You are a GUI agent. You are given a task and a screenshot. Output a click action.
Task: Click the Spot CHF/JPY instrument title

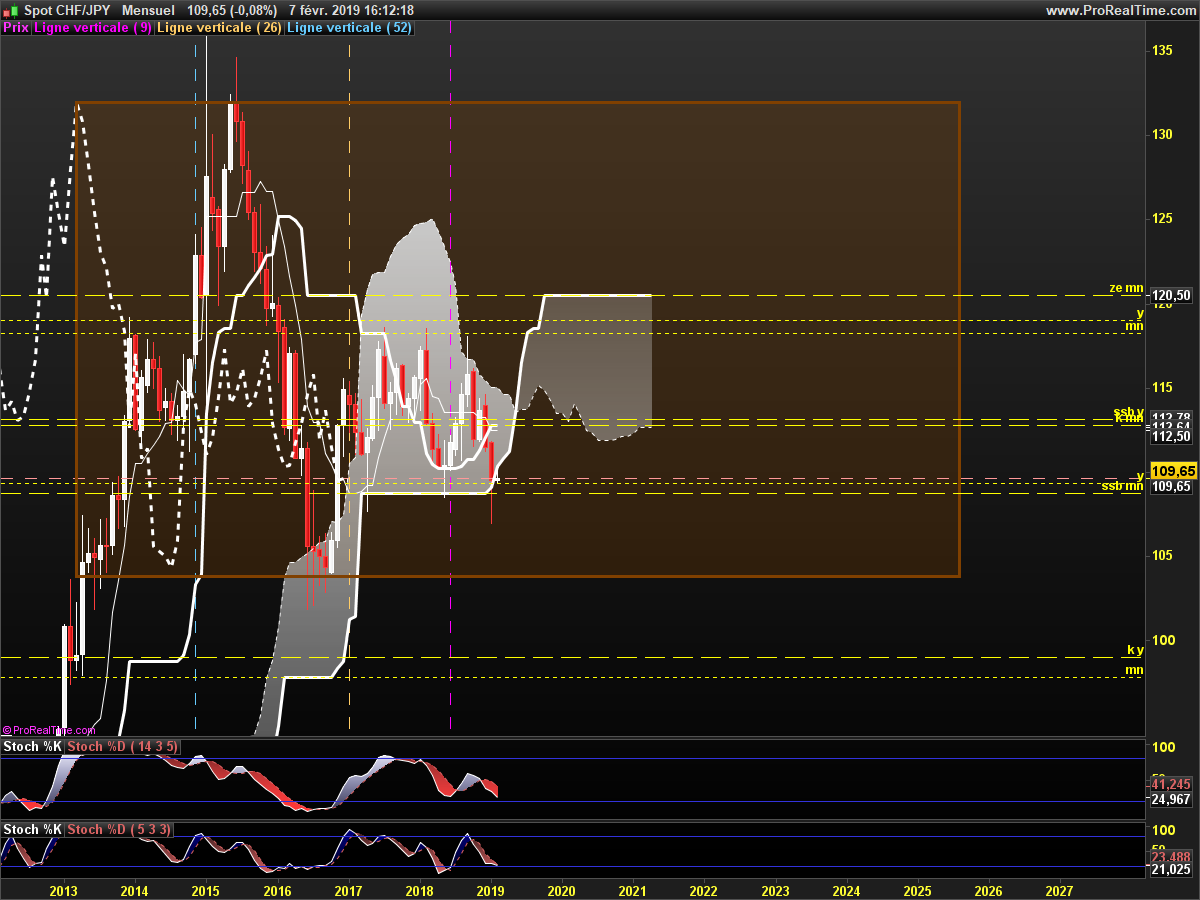(67, 10)
